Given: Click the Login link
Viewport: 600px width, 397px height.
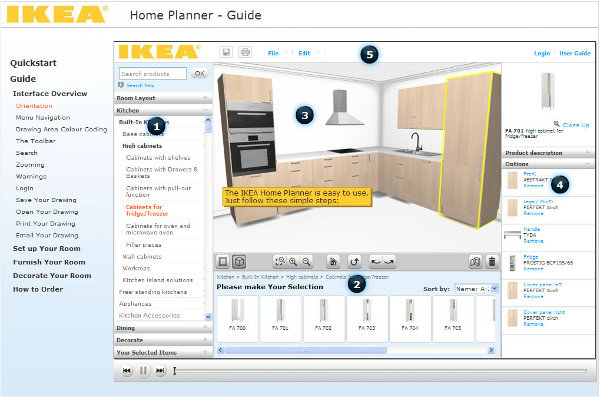Looking at the screenshot, I should (x=542, y=53).
